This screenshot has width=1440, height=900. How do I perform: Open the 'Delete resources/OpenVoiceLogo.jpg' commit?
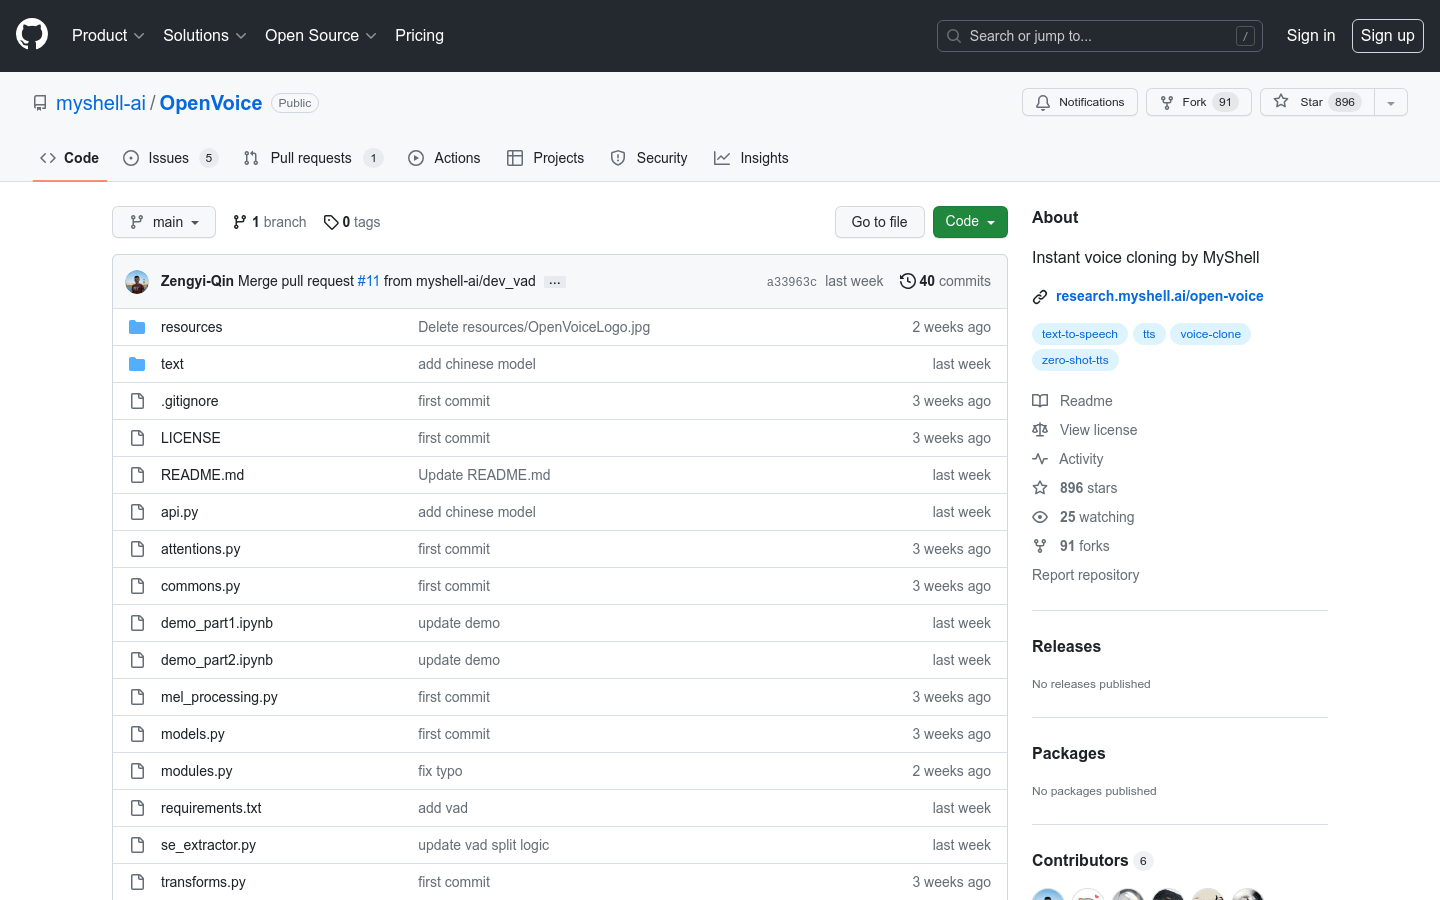pos(534,327)
